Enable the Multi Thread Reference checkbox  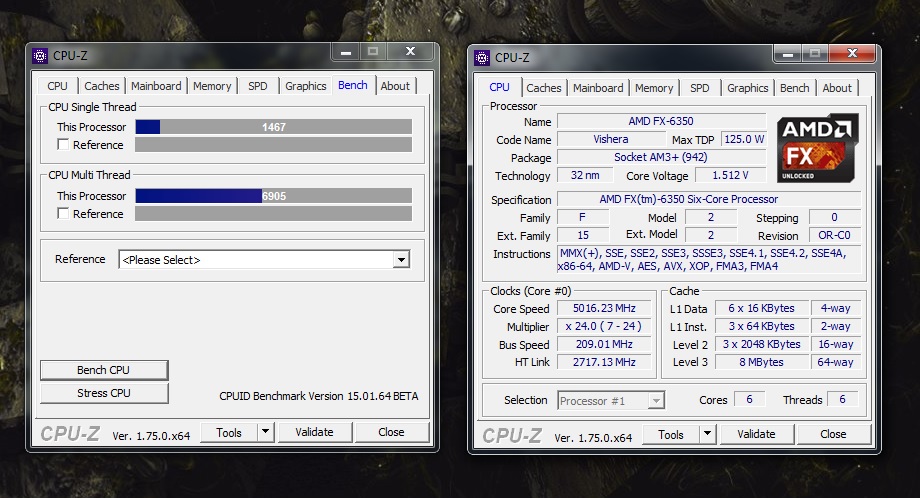[63, 214]
